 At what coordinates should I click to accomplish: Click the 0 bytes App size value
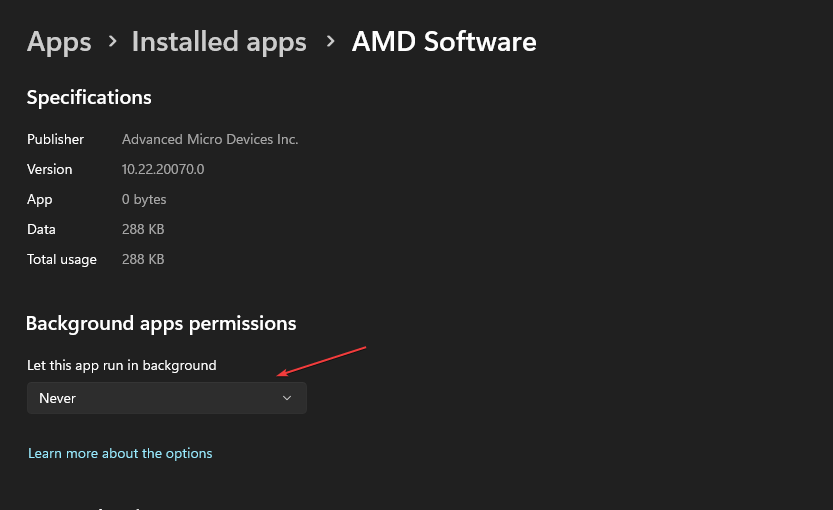(144, 199)
